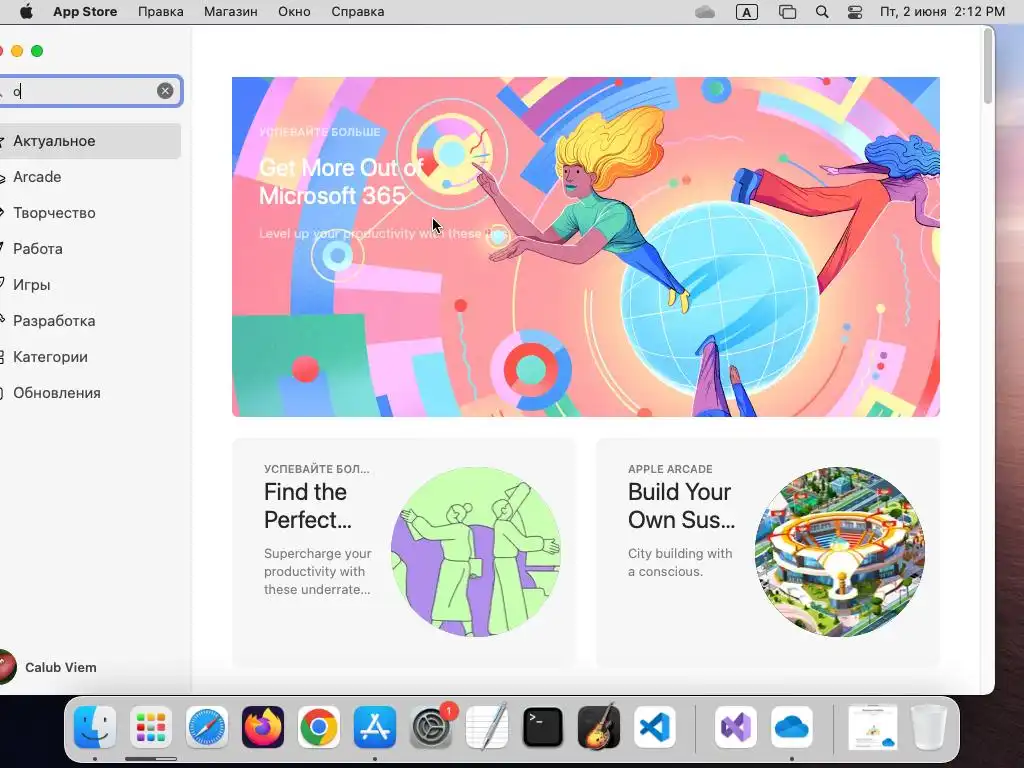Screen dimensions: 1024x768
Task: Open the Окно menu
Action: [x=294, y=12]
